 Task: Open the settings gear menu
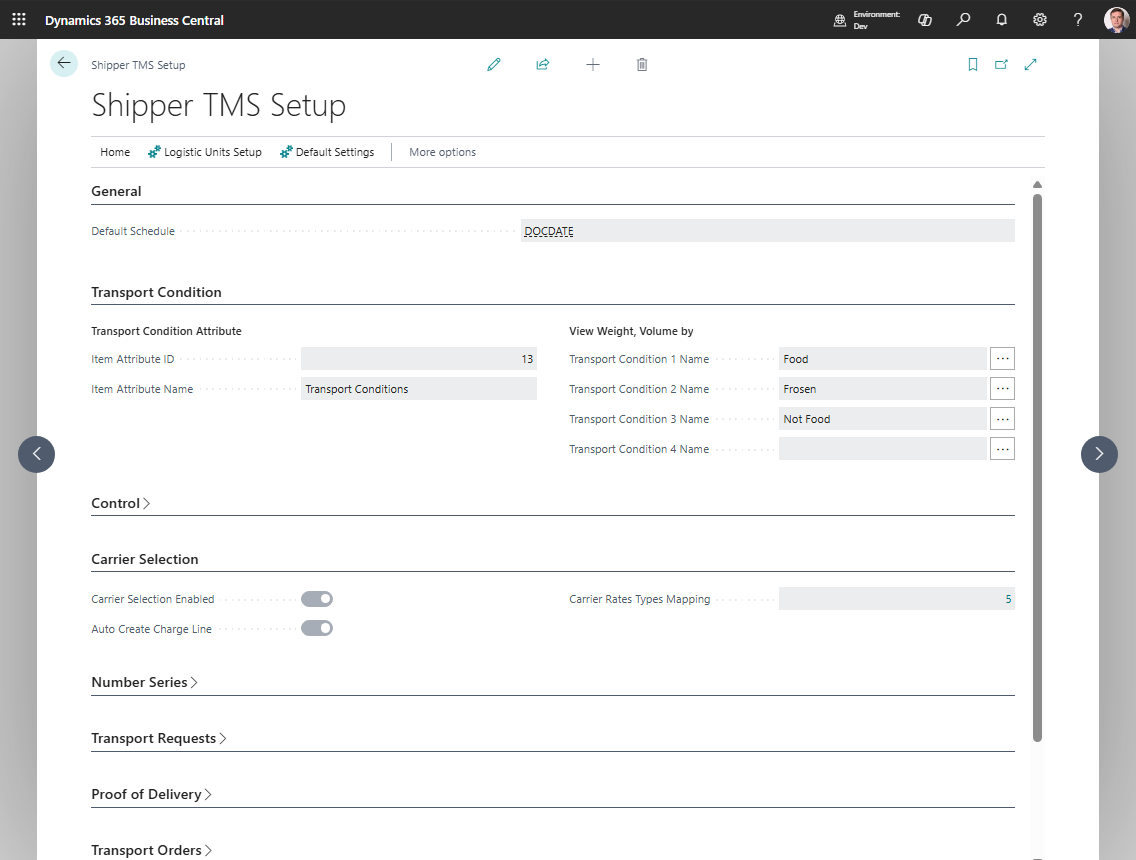(x=1040, y=20)
